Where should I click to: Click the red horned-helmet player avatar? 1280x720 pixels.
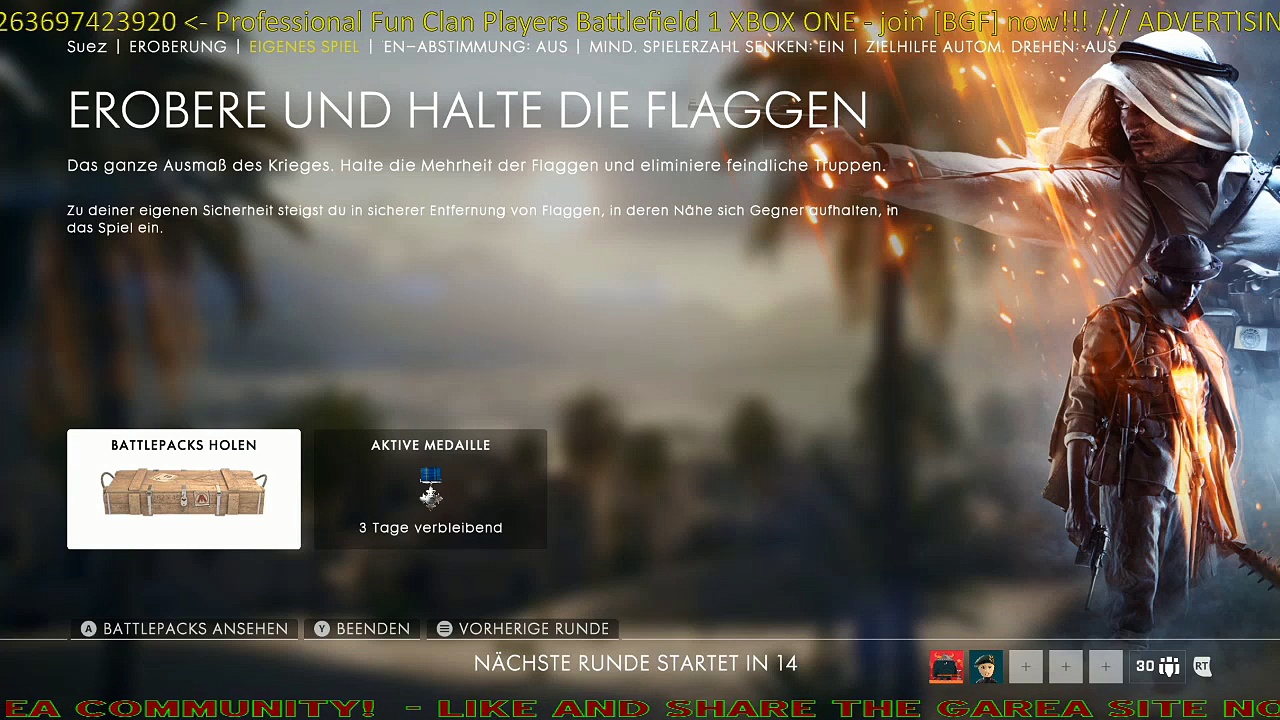(946, 666)
